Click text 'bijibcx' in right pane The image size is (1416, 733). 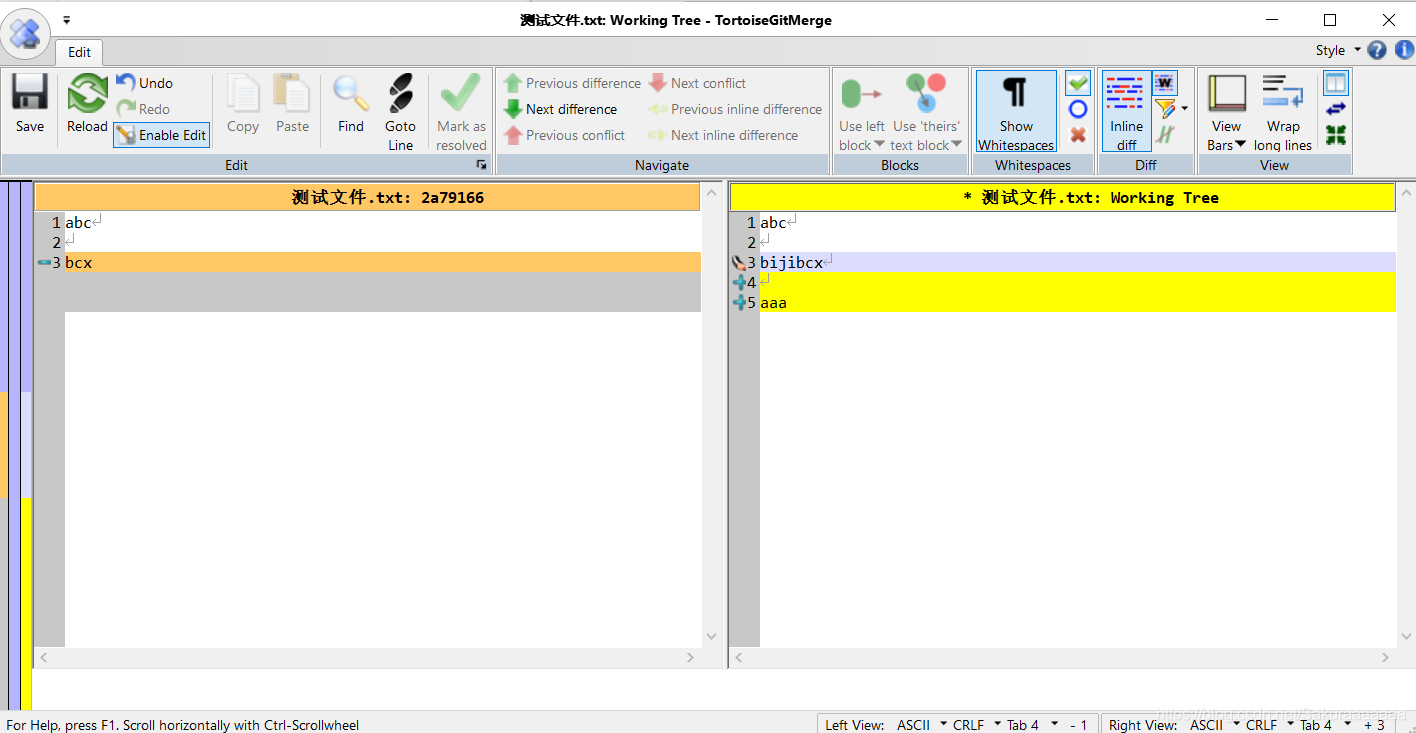[791, 263]
